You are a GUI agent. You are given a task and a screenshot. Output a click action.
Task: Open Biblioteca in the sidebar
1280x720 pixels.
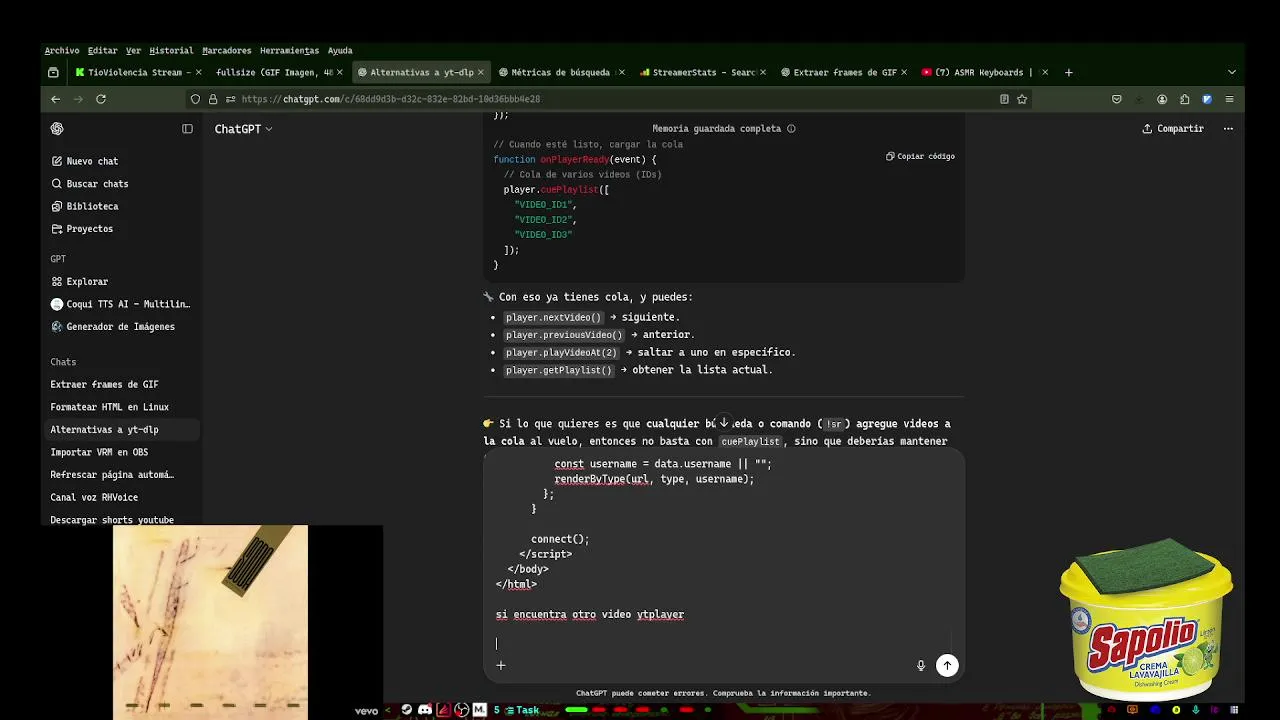coord(84,206)
